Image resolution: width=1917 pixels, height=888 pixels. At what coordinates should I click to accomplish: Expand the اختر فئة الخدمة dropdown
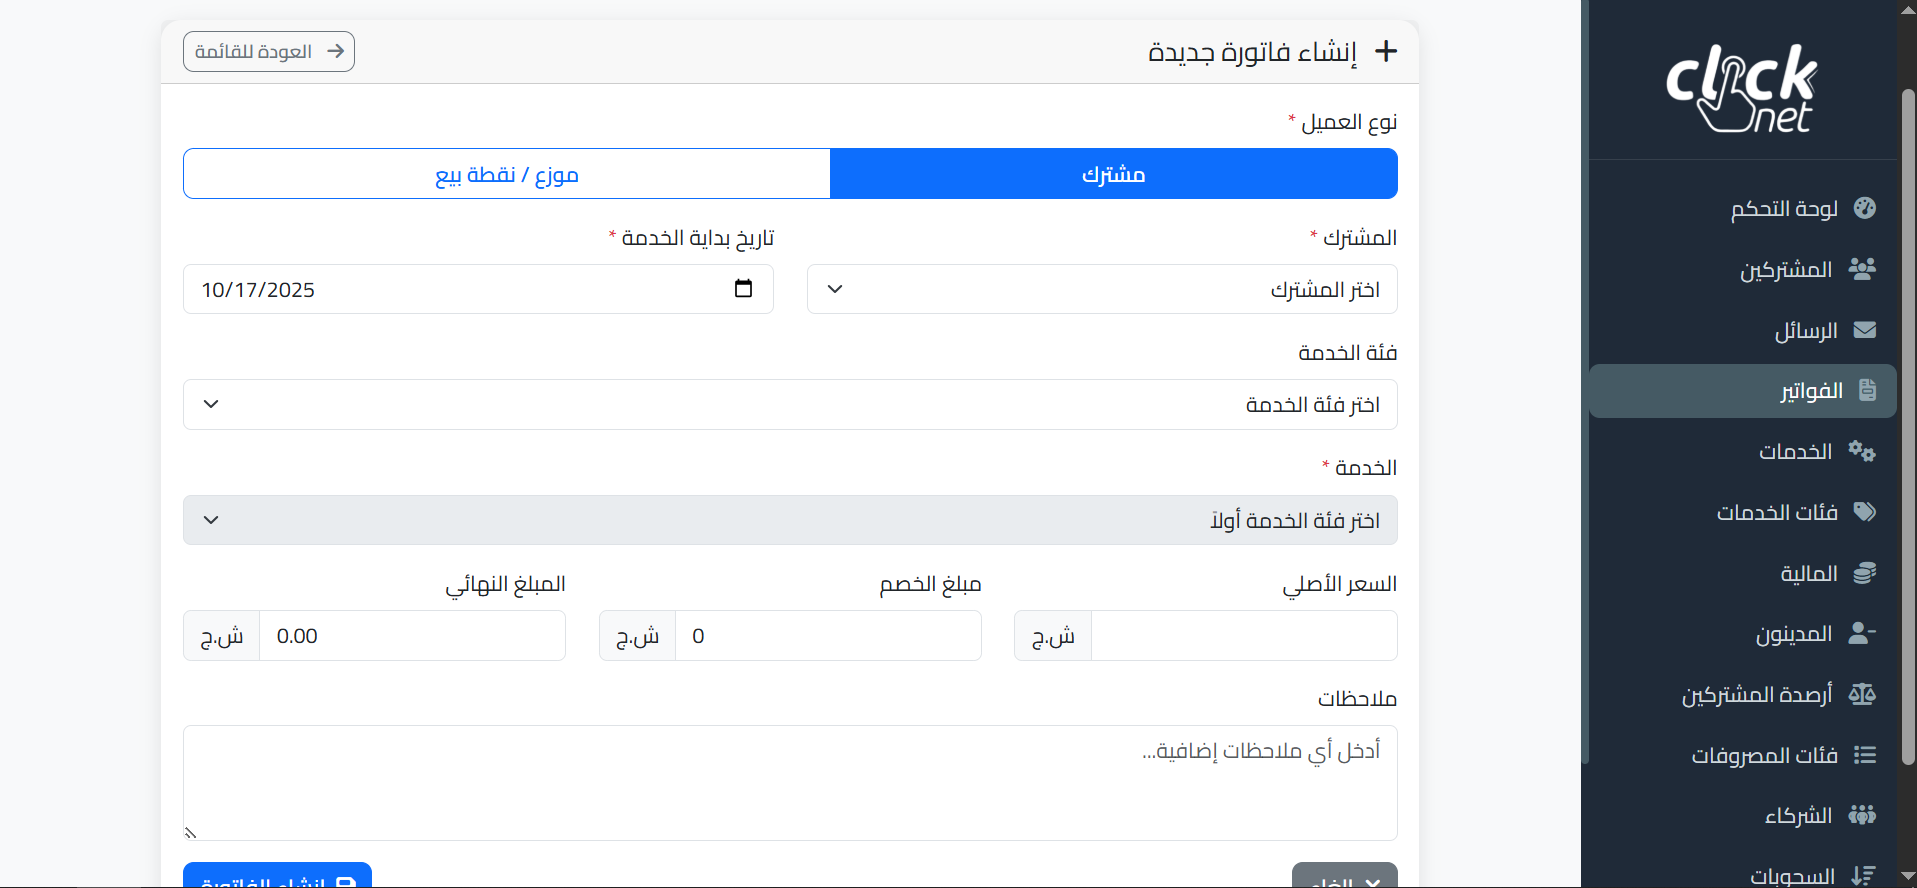(x=790, y=404)
